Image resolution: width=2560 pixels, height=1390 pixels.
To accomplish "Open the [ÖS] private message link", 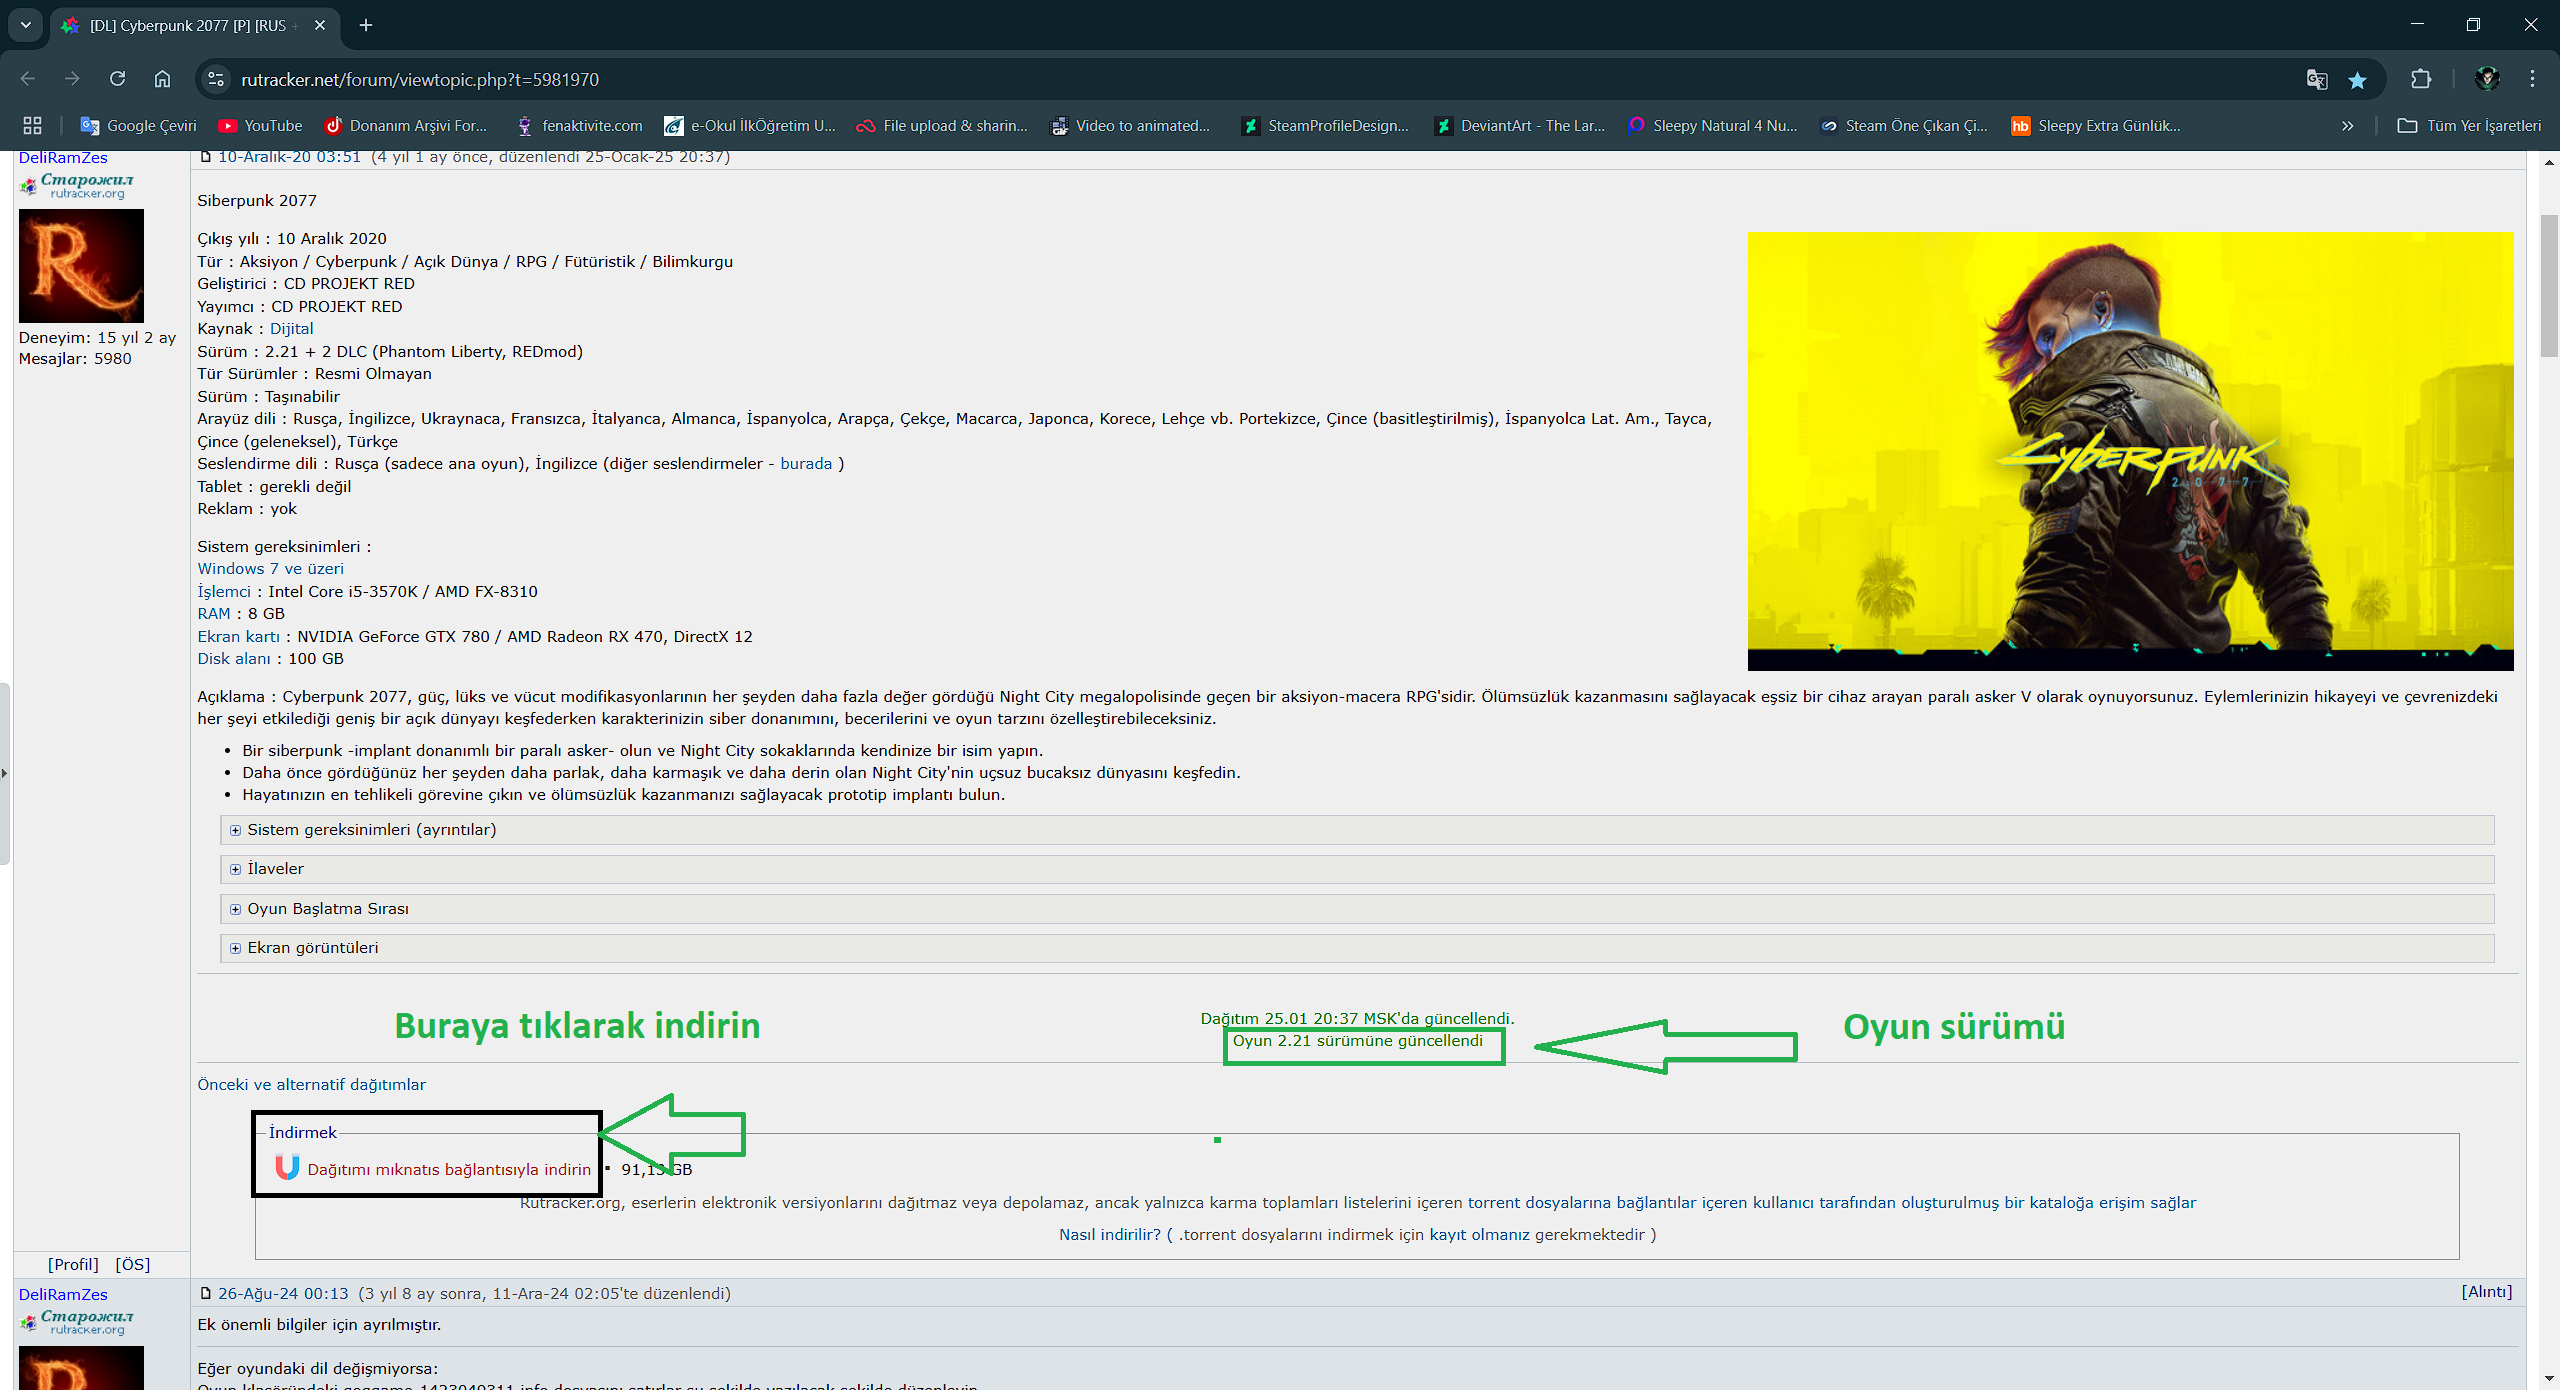I will (x=132, y=1264).
